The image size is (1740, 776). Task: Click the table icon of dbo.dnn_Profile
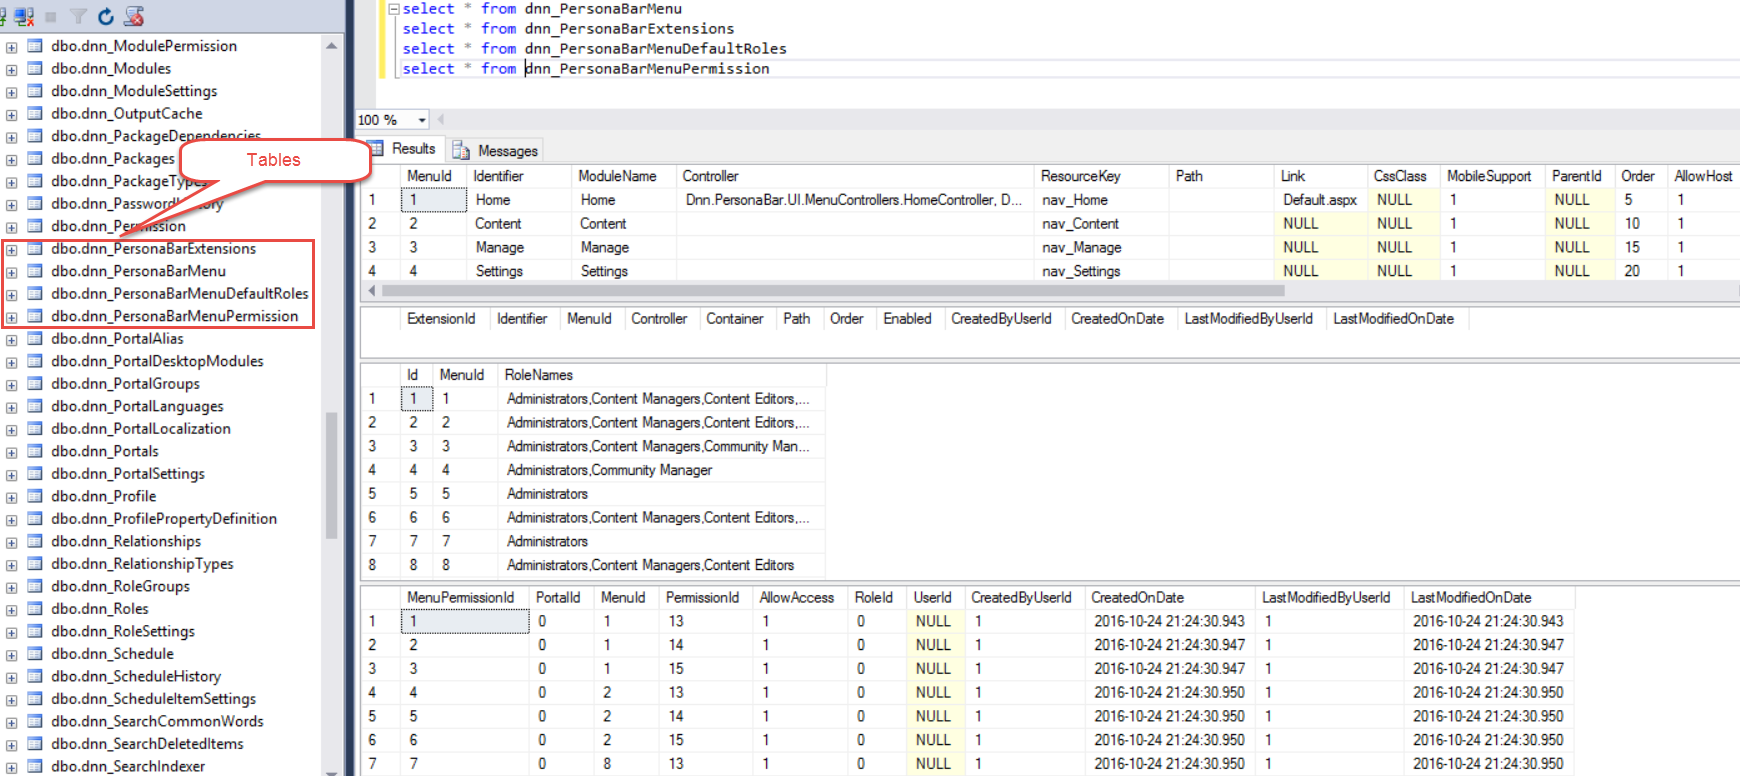35,496
